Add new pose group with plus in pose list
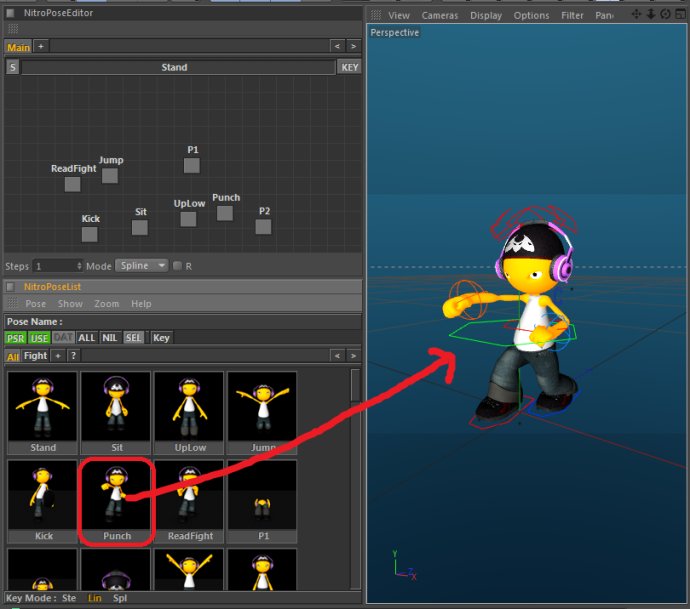 [x=58, y=356]
